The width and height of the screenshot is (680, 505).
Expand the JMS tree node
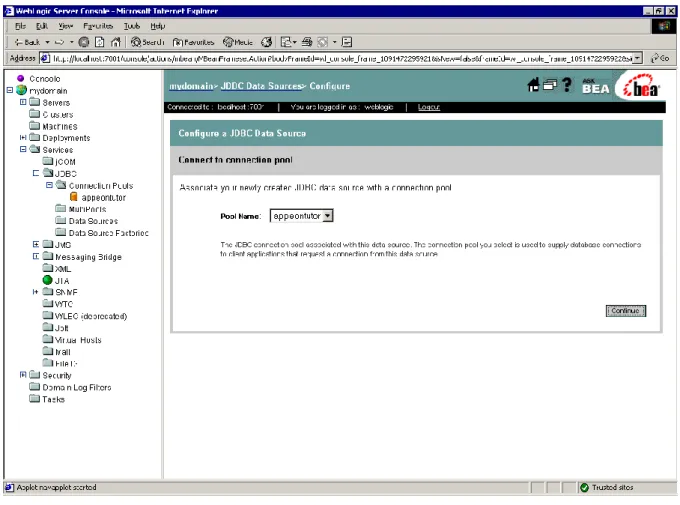[x=36, y=244]
